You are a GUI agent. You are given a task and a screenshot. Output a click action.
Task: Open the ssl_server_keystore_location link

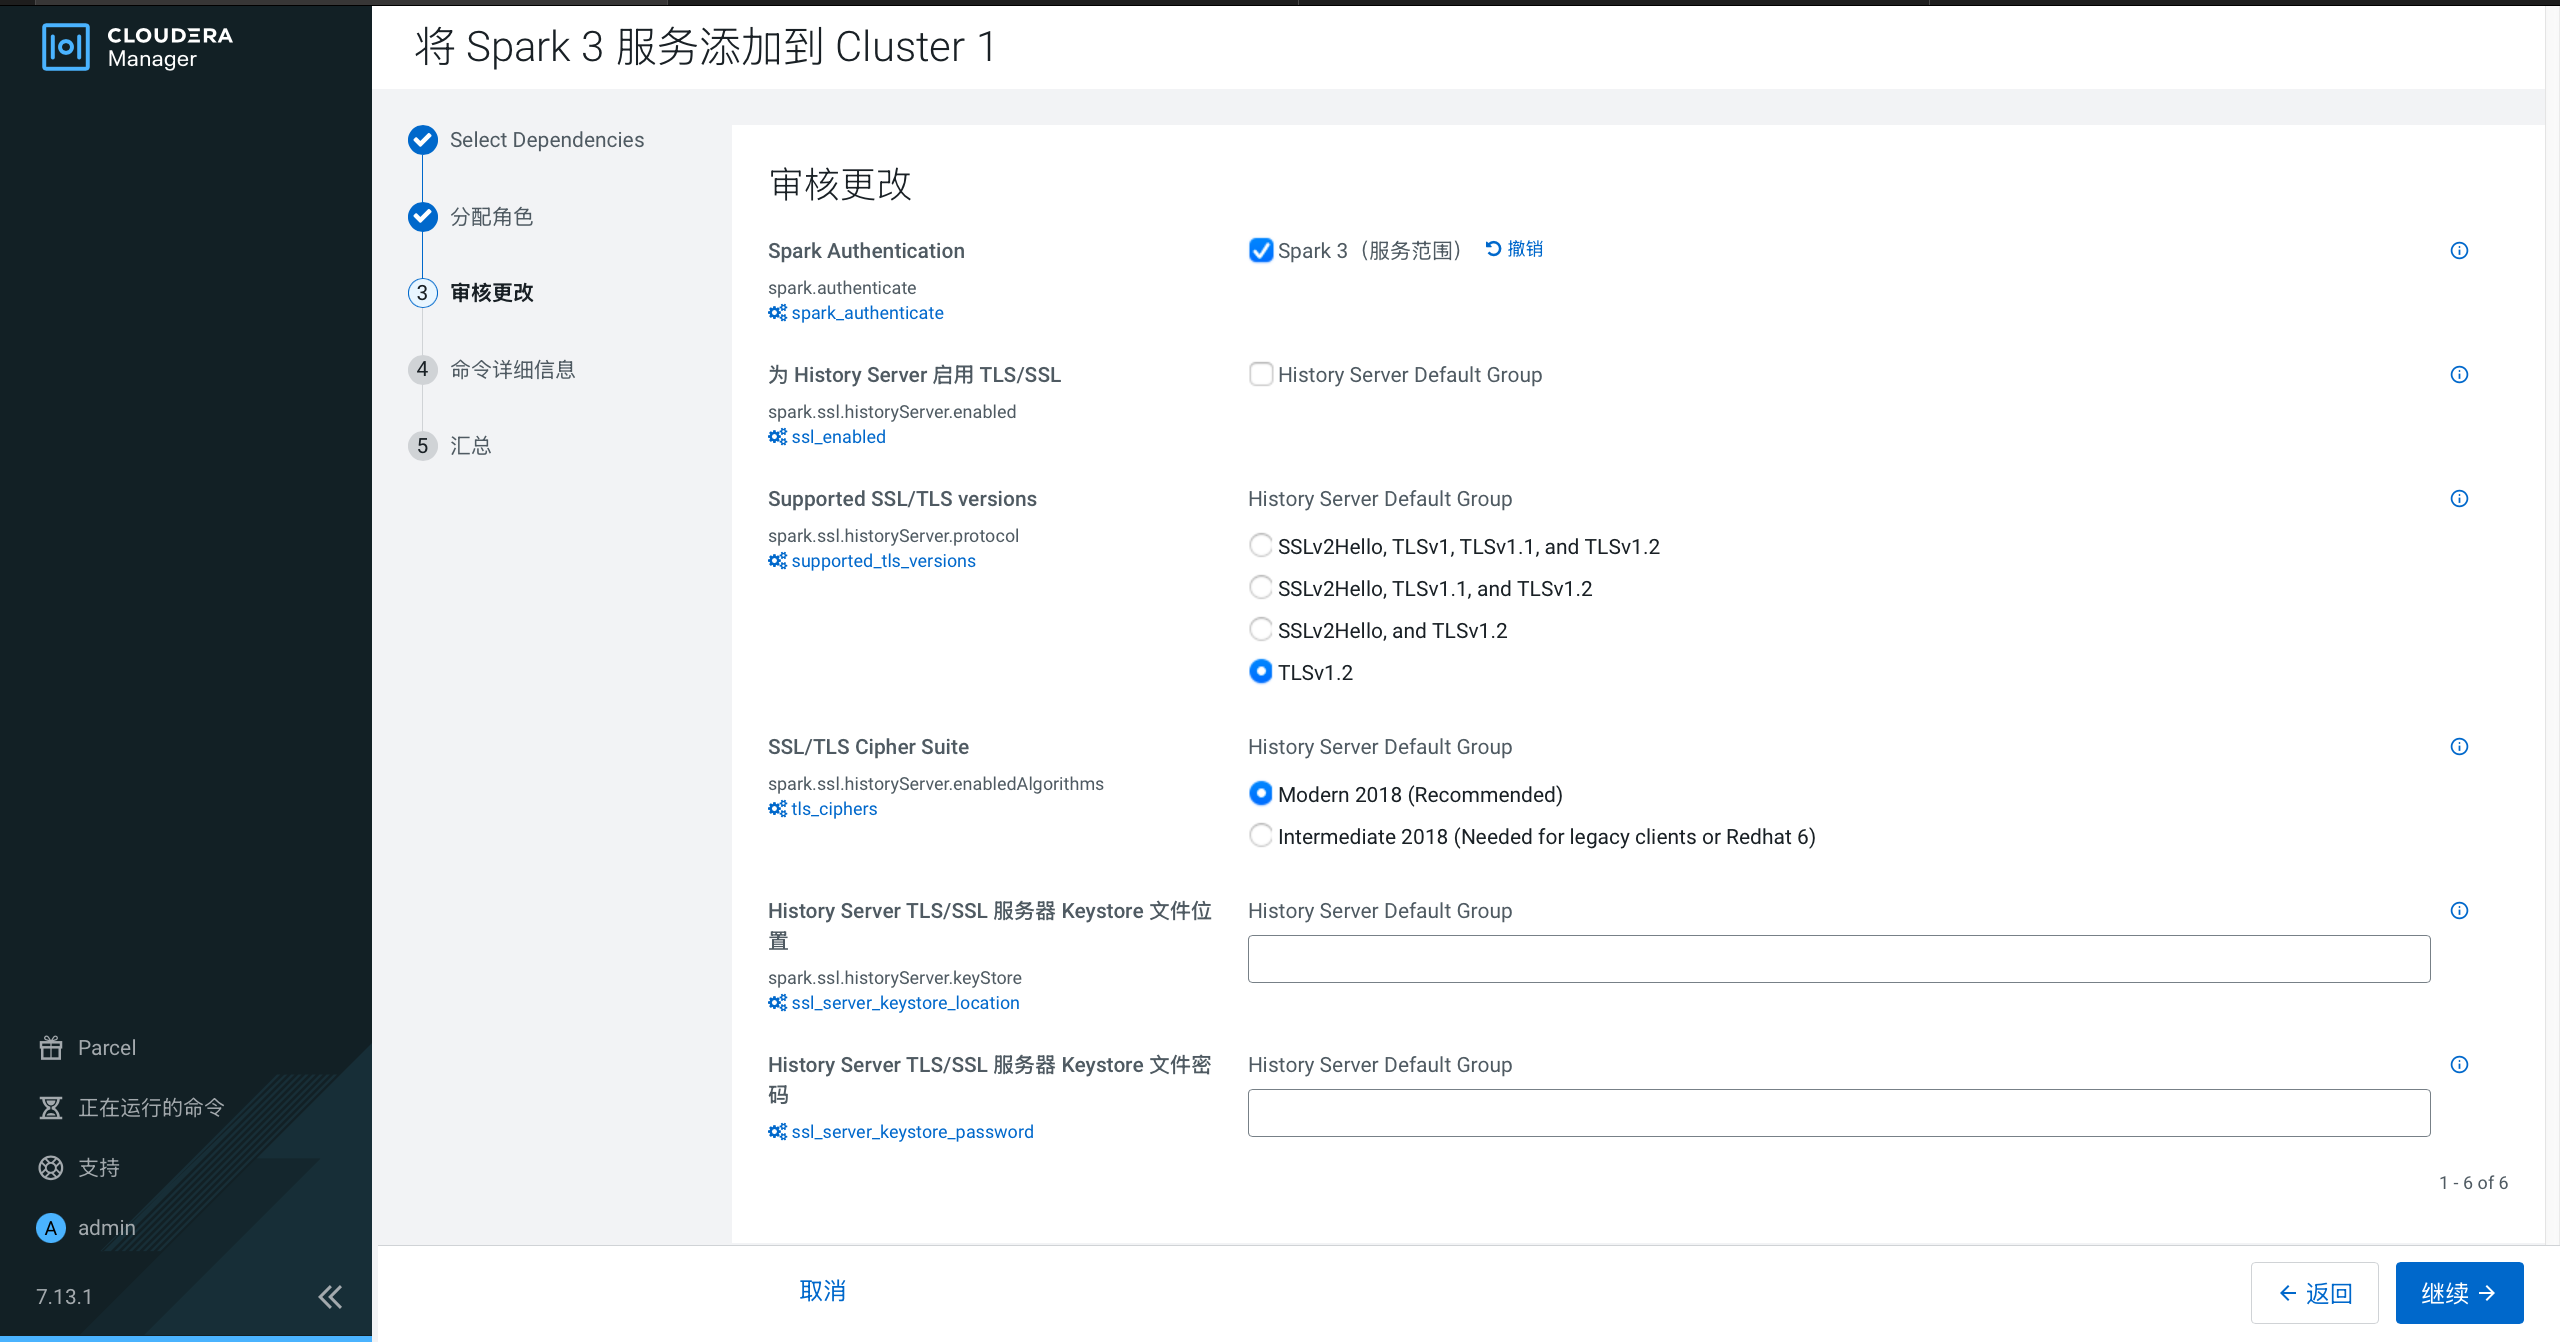coord(905,1003)
